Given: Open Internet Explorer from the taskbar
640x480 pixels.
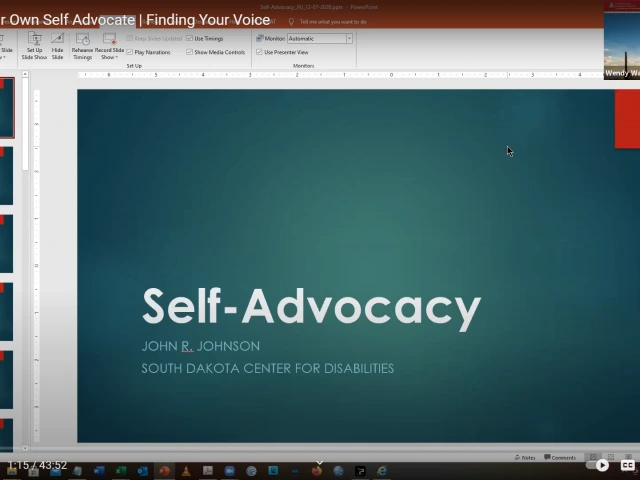Looking at the screenshot, I should coord(382,471).
